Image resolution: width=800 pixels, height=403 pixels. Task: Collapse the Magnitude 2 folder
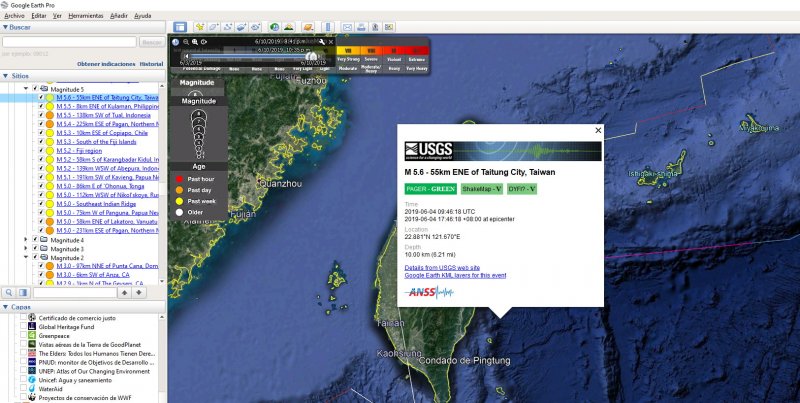point(26,258)
